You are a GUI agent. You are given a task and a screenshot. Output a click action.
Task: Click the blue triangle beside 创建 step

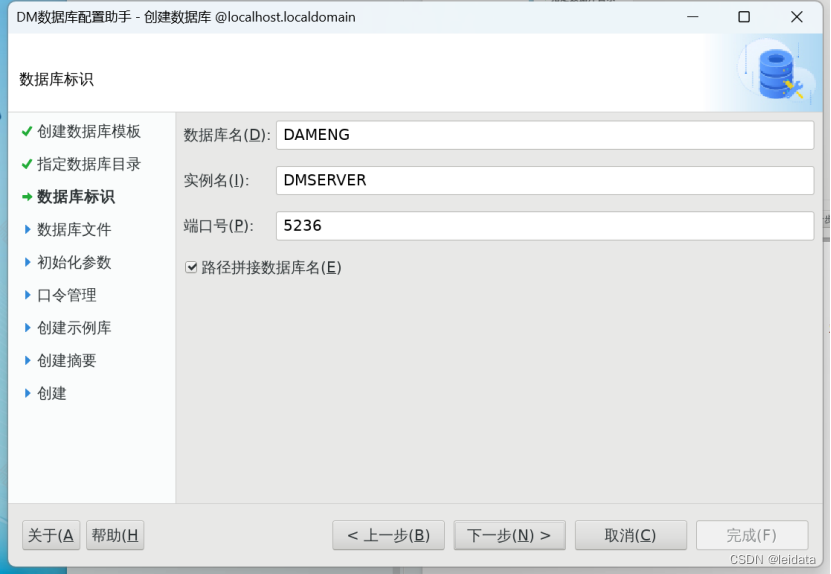[28, 393]
